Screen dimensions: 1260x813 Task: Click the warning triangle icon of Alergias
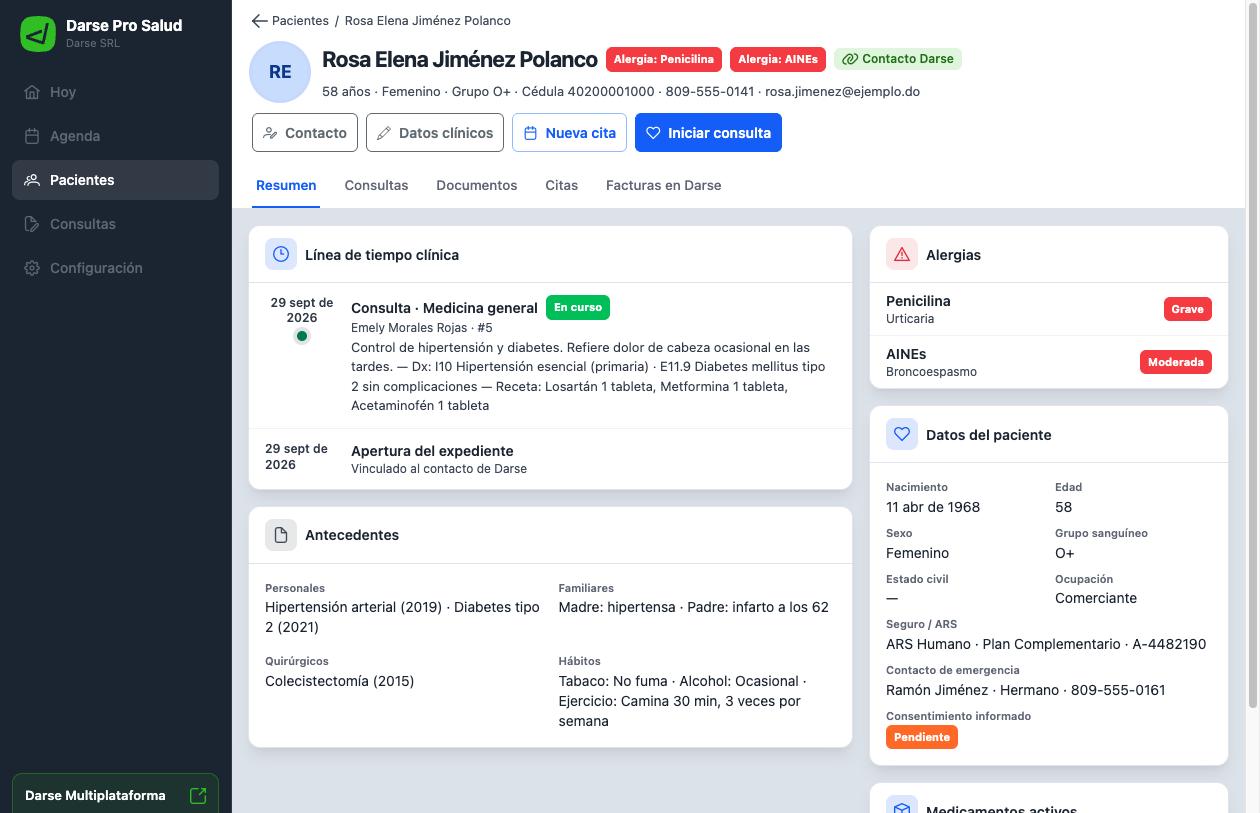point(902,254)
